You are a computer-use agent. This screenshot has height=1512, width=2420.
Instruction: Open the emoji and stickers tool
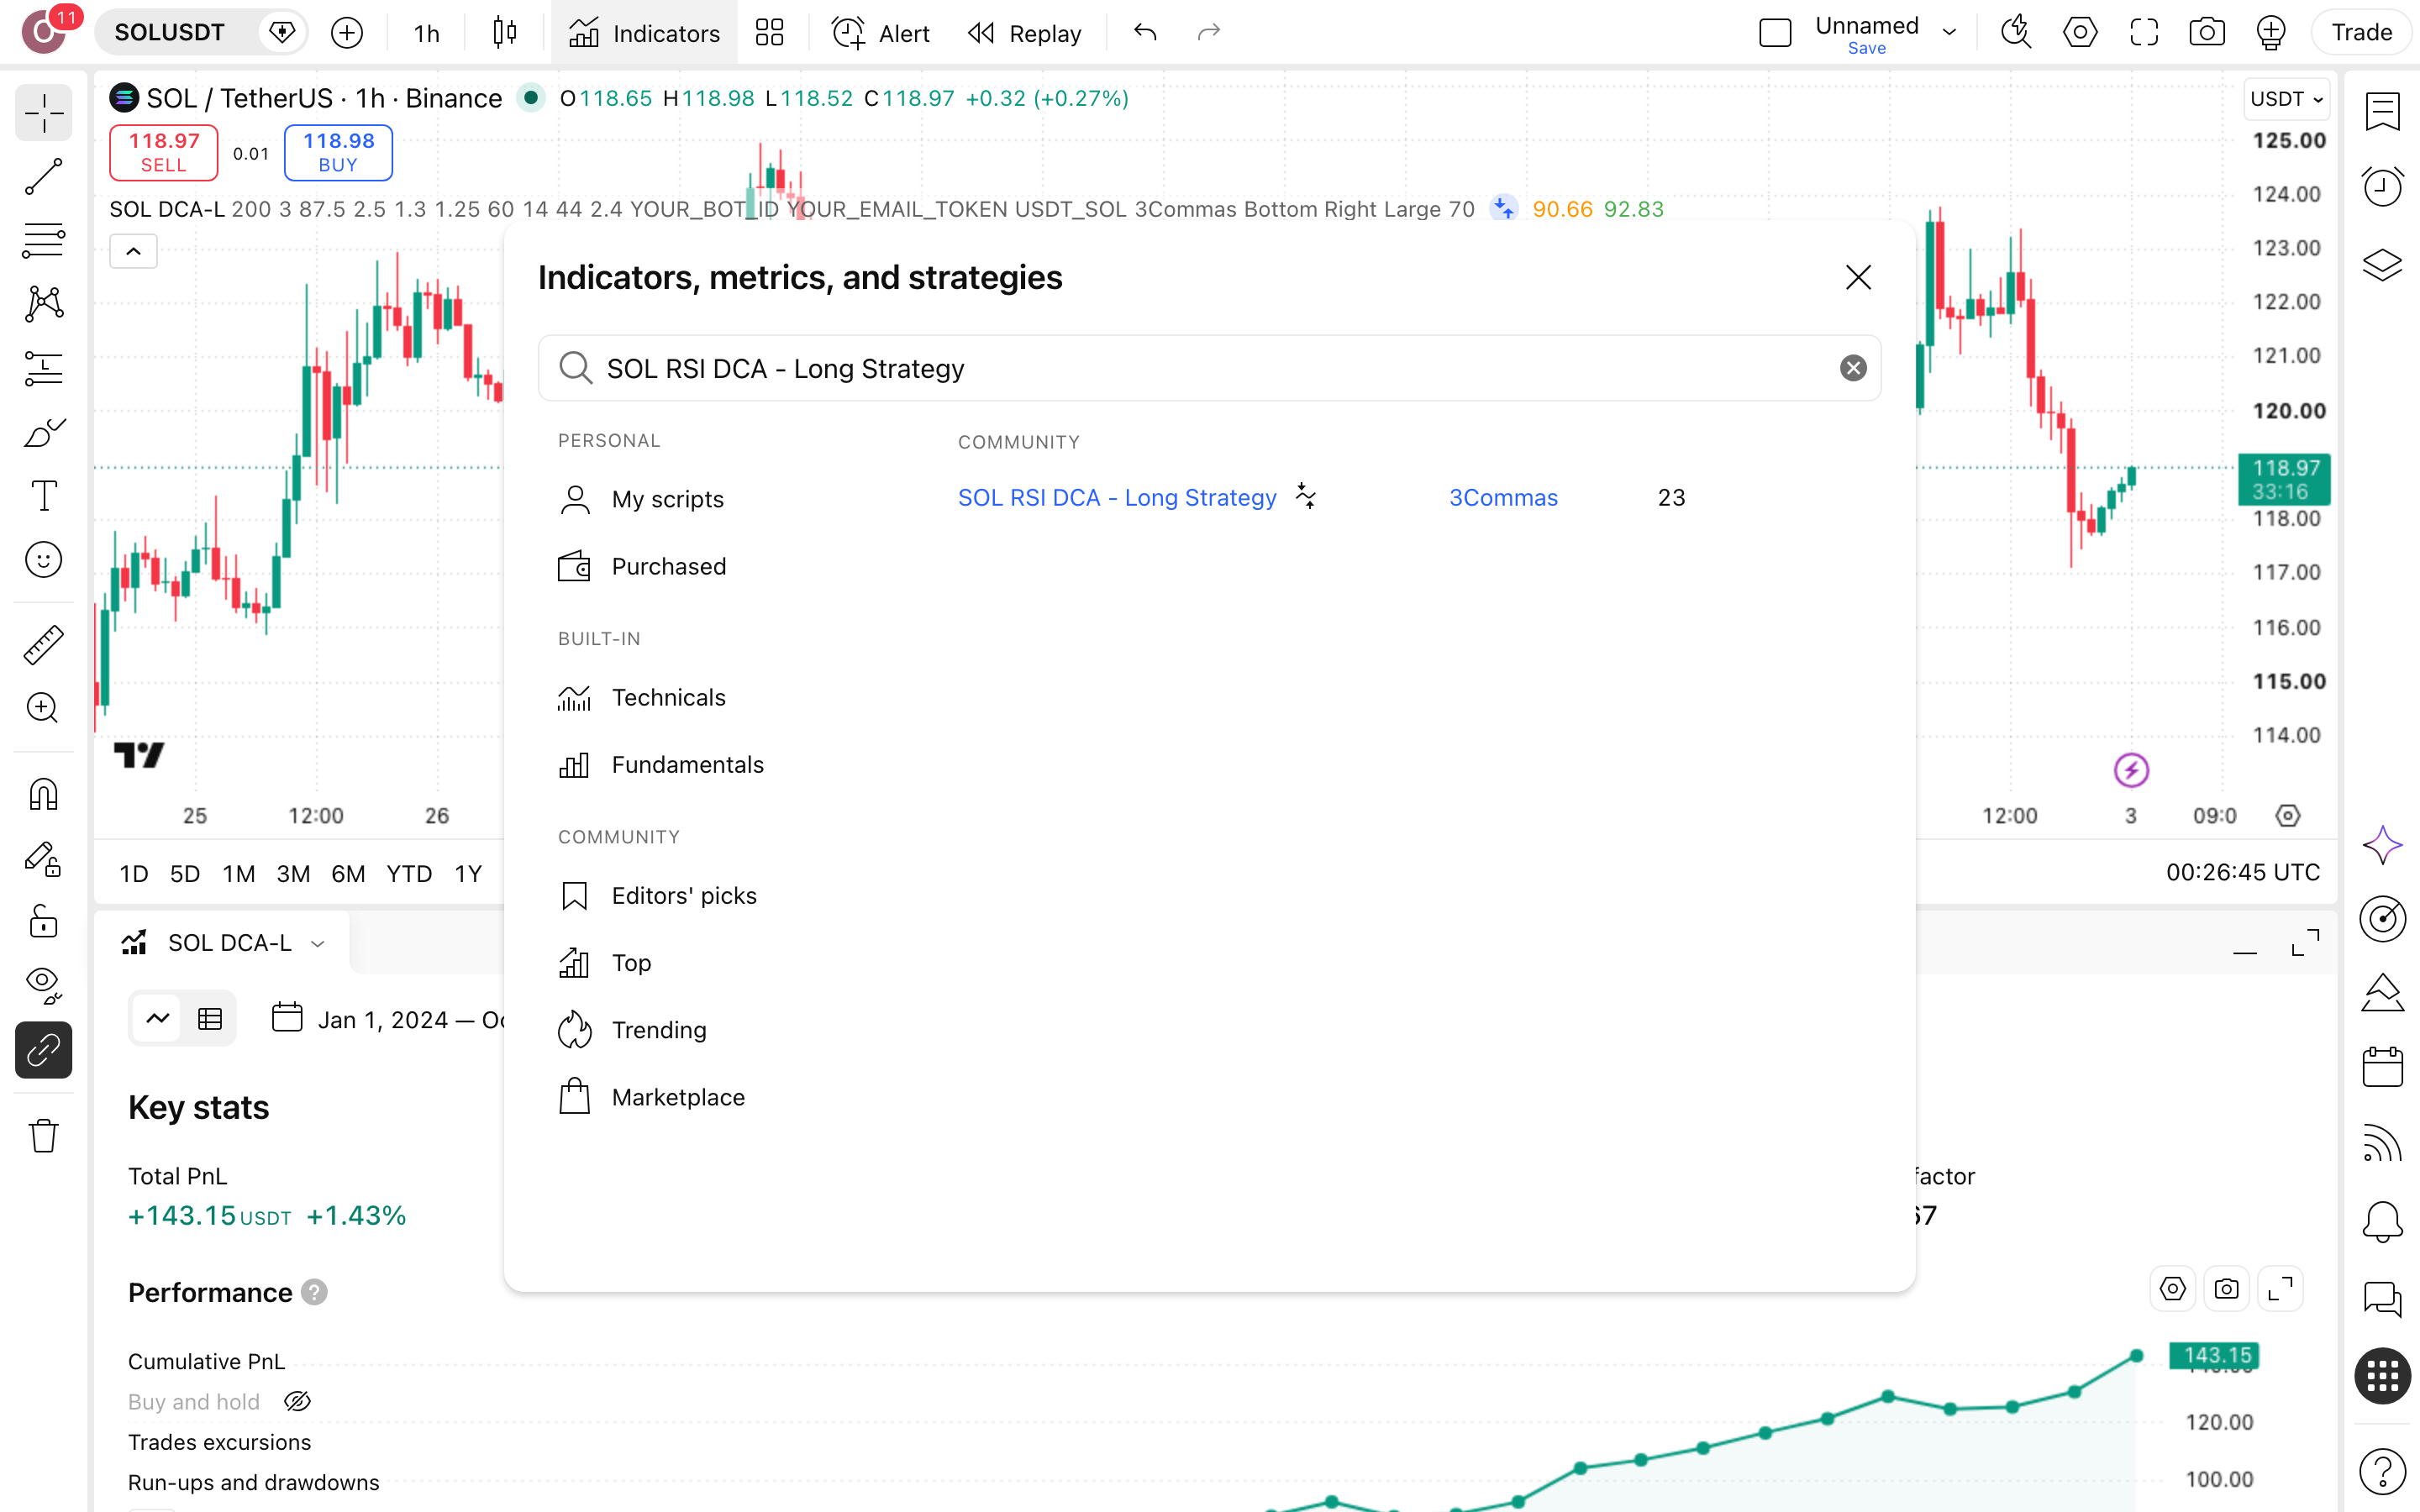pyautogui.click(x=43, y=560)
